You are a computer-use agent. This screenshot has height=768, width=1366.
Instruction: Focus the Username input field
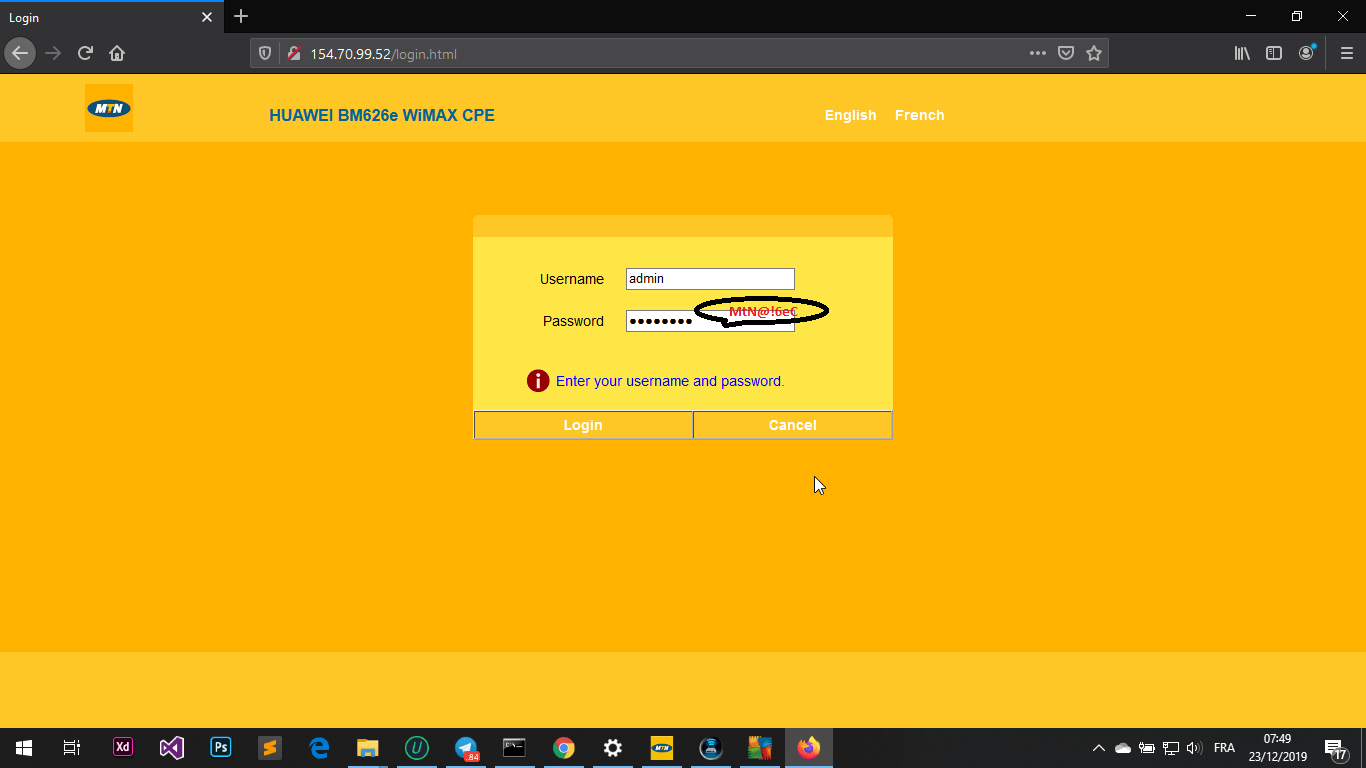(x=710, y=279)
